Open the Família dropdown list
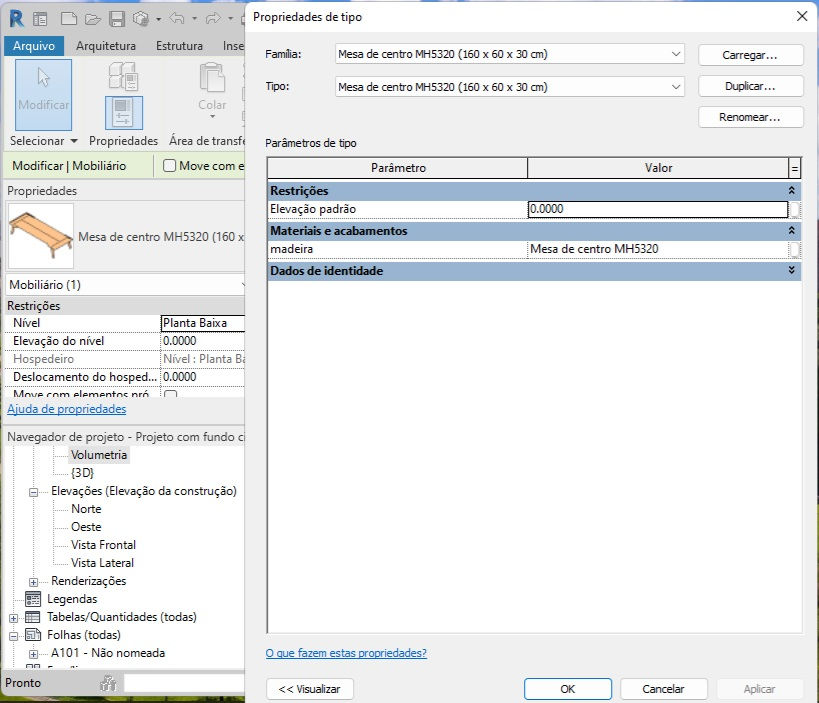The width and height of the screenshot is (819, 703). pos(510,54)
